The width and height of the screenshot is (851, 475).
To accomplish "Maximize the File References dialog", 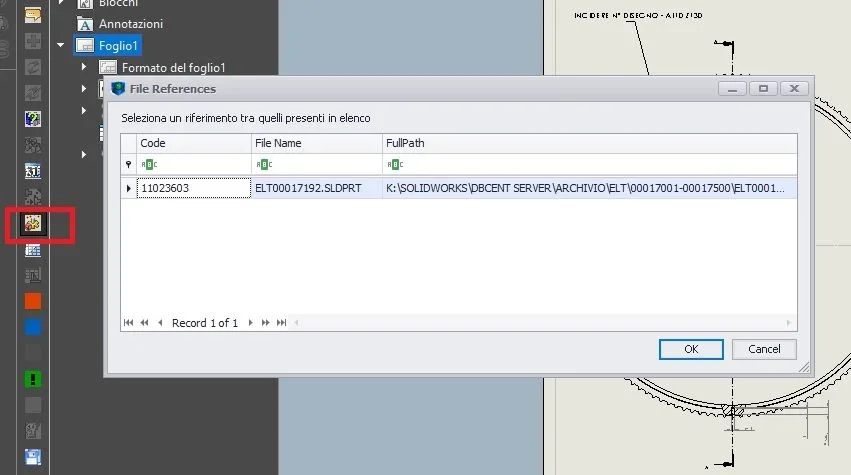I will click(x=763, y=88).
